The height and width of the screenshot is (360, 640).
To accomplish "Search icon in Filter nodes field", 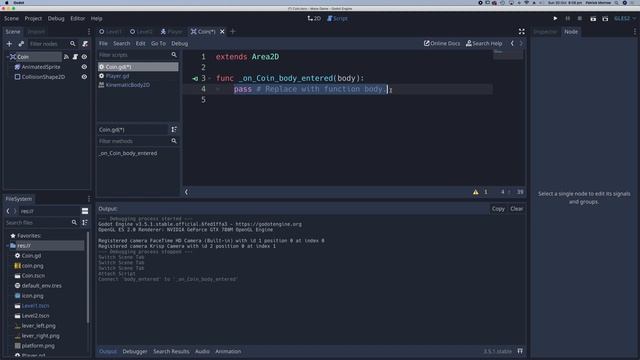I will [x=73, y=44].
